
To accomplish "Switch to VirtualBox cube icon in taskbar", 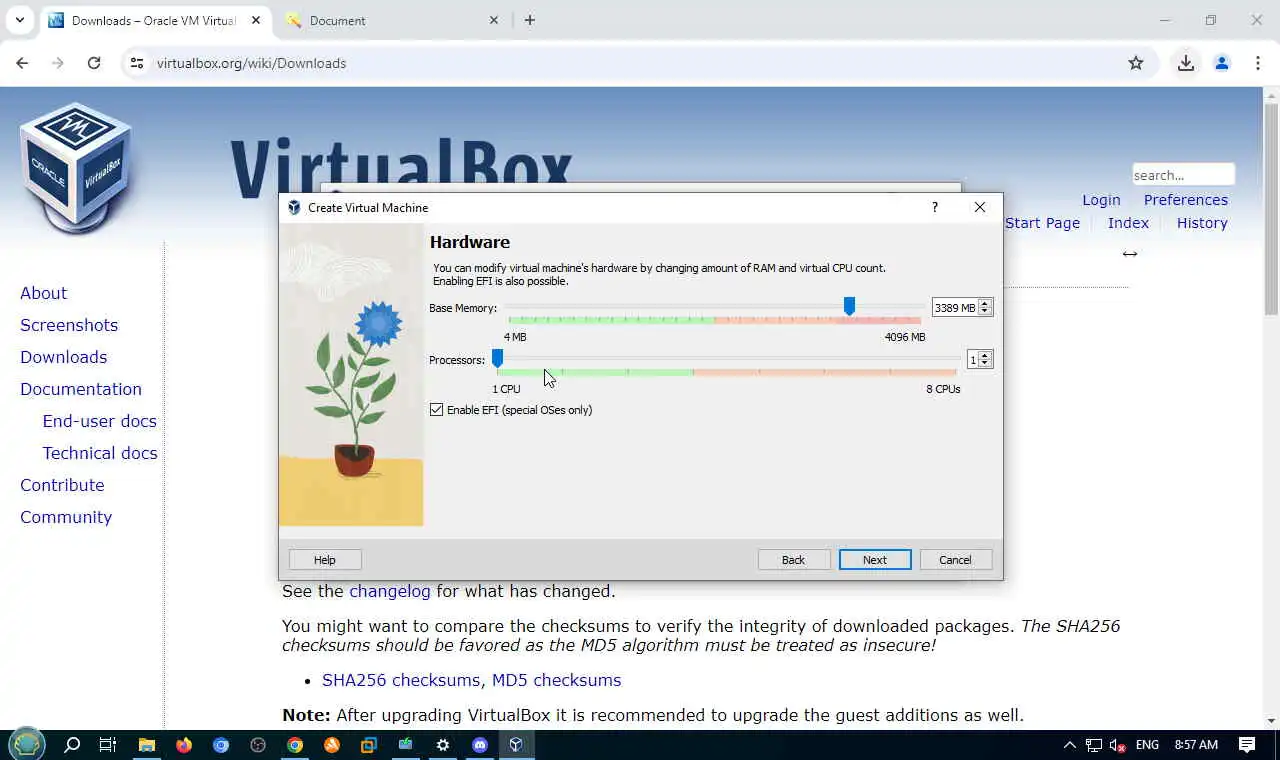I will 516,744.
